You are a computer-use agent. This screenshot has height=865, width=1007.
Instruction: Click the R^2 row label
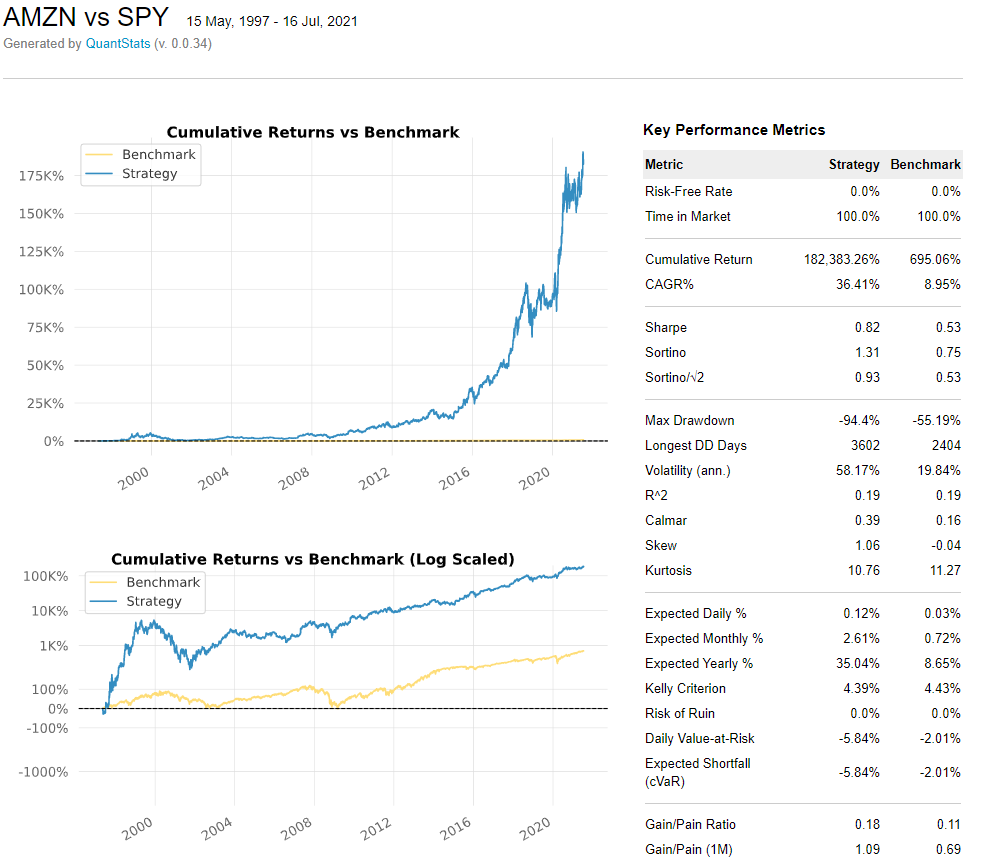656,496
